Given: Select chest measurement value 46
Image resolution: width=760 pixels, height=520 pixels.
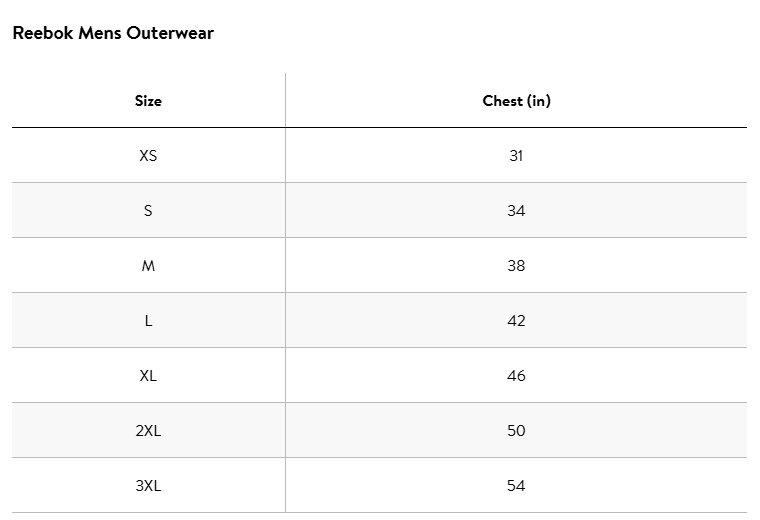Looking at the screenshot, I should point(516,376).
